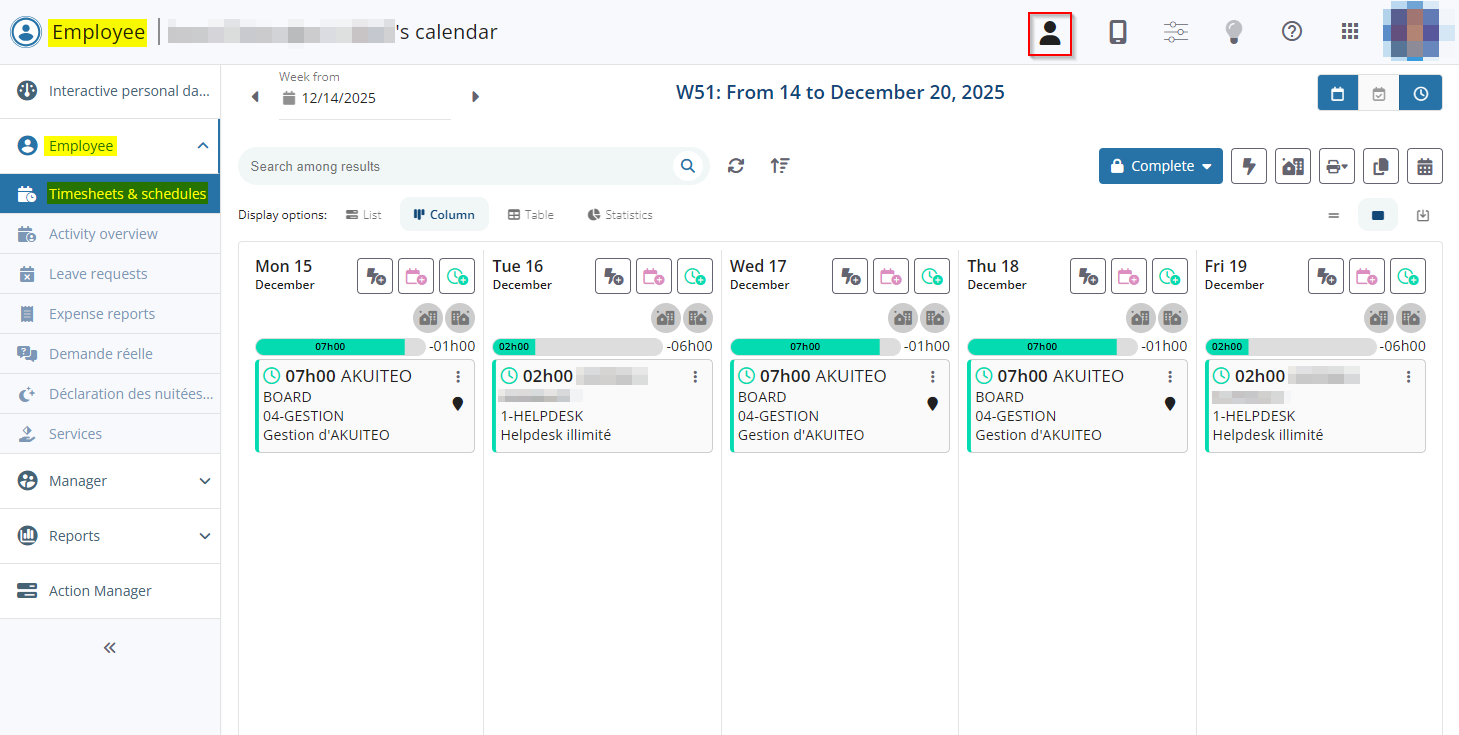
Task: Open the Complete dropdown button
Action: [x=1160, y=167]
